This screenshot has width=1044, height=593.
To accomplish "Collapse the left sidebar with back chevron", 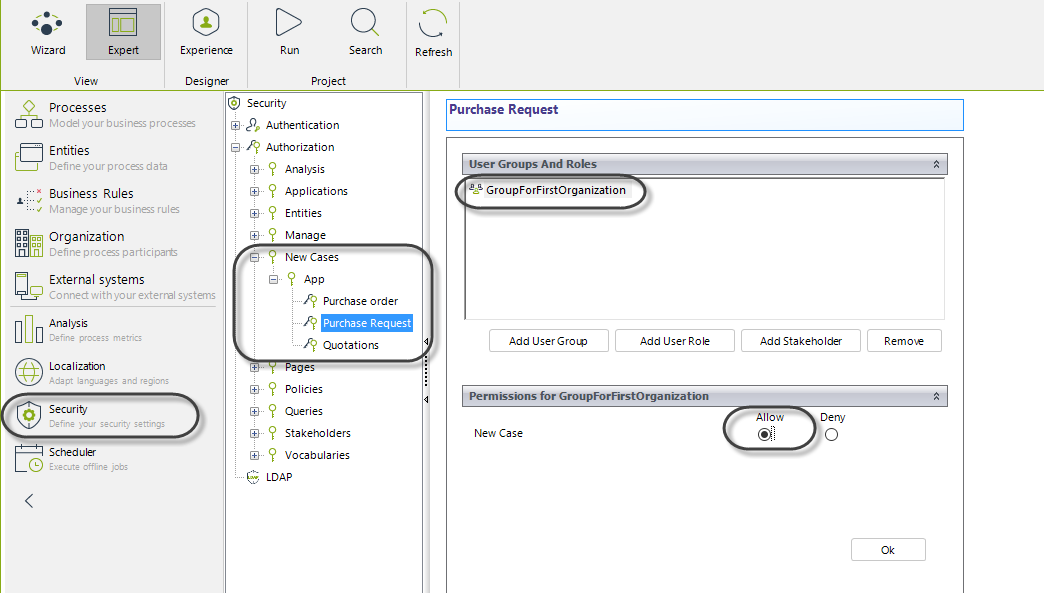I will (x=29, y=501).
